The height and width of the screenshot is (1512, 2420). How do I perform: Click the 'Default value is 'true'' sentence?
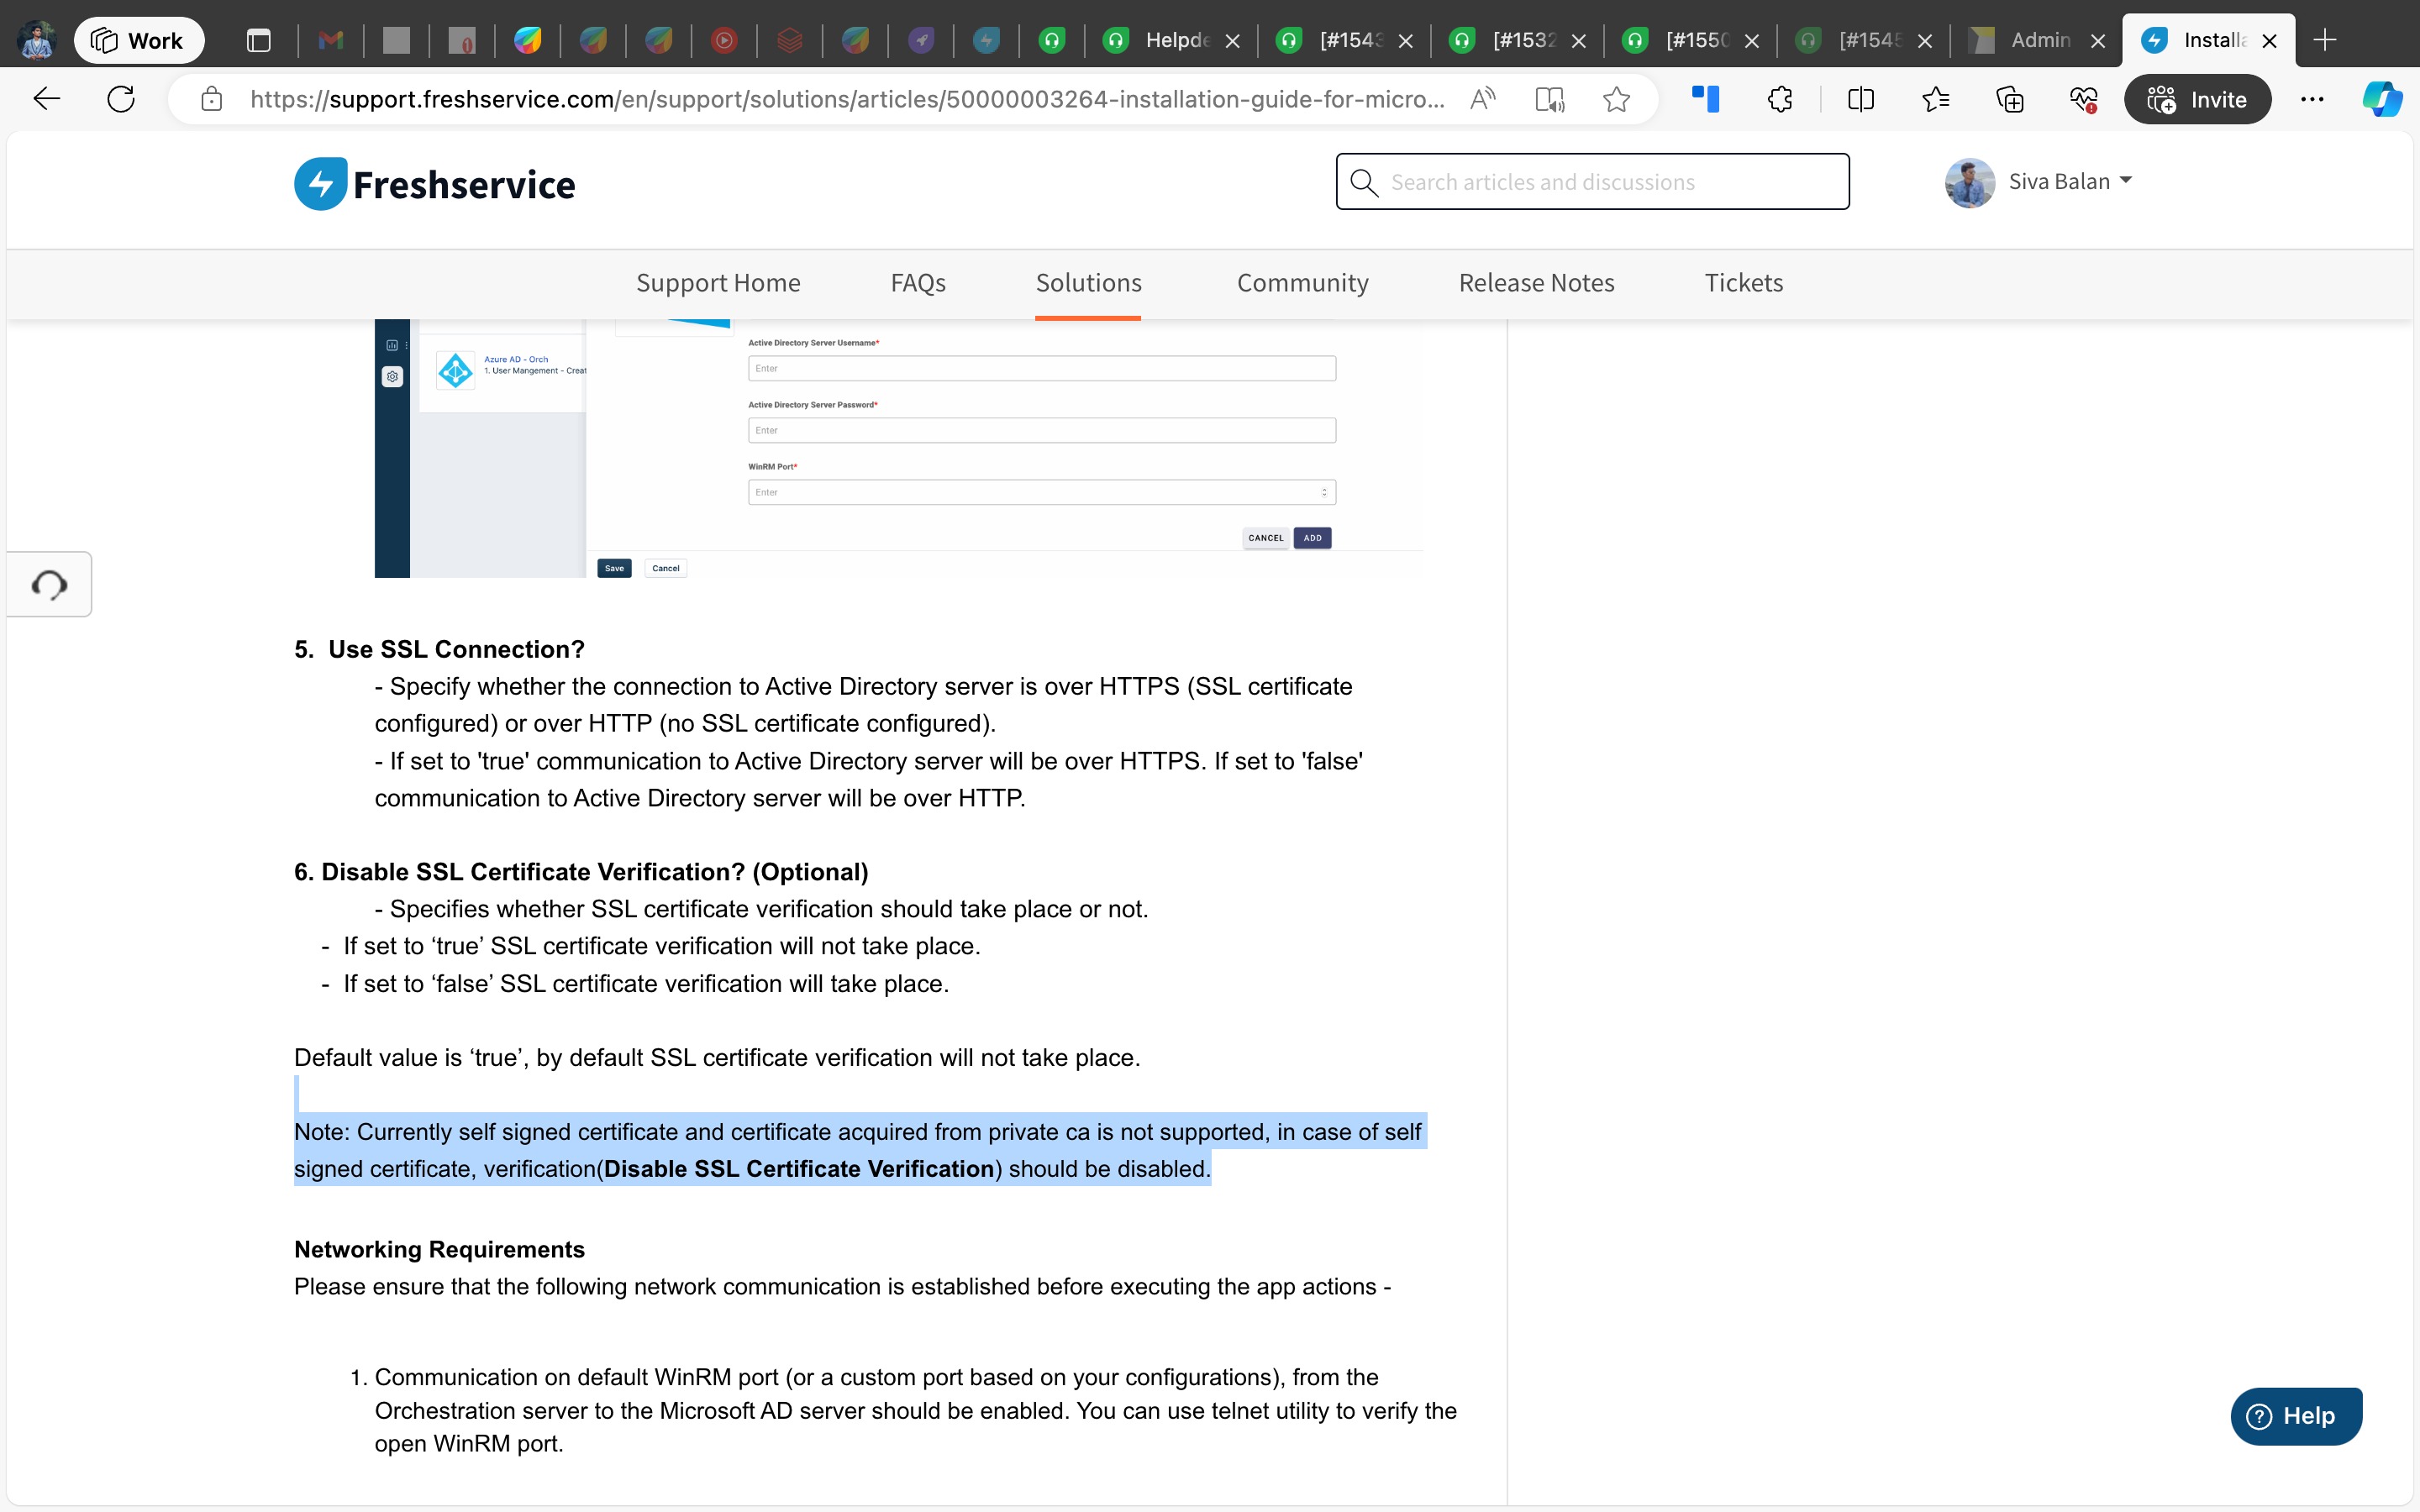(717, 1057)
